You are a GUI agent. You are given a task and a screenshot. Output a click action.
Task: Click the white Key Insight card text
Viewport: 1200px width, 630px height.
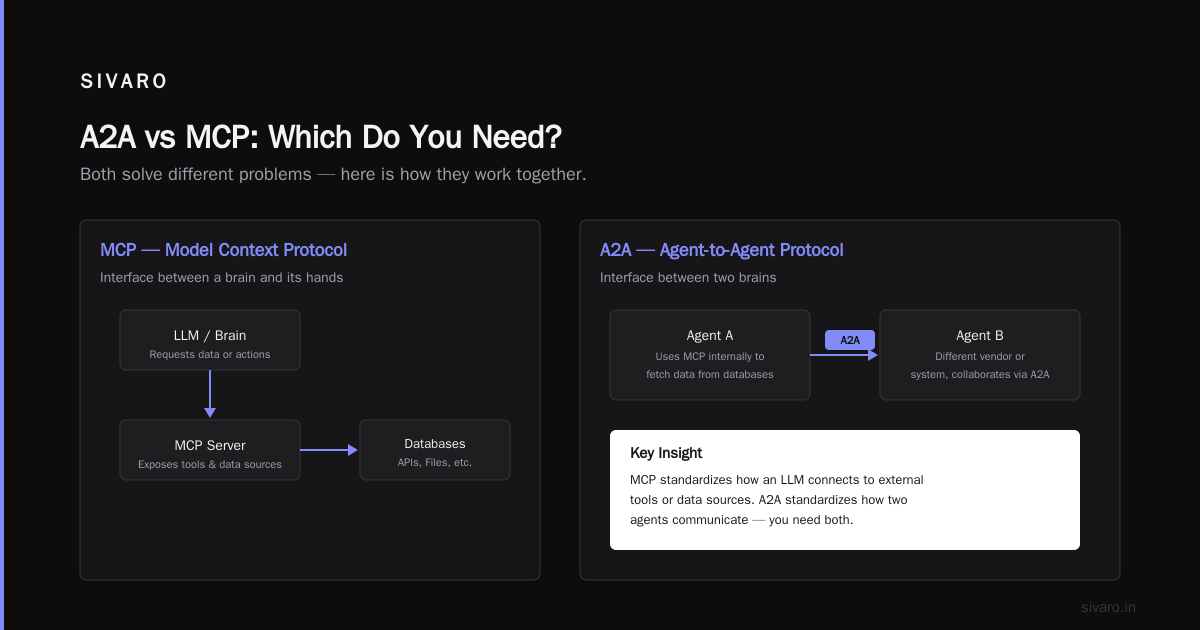[x=777, y=500]
